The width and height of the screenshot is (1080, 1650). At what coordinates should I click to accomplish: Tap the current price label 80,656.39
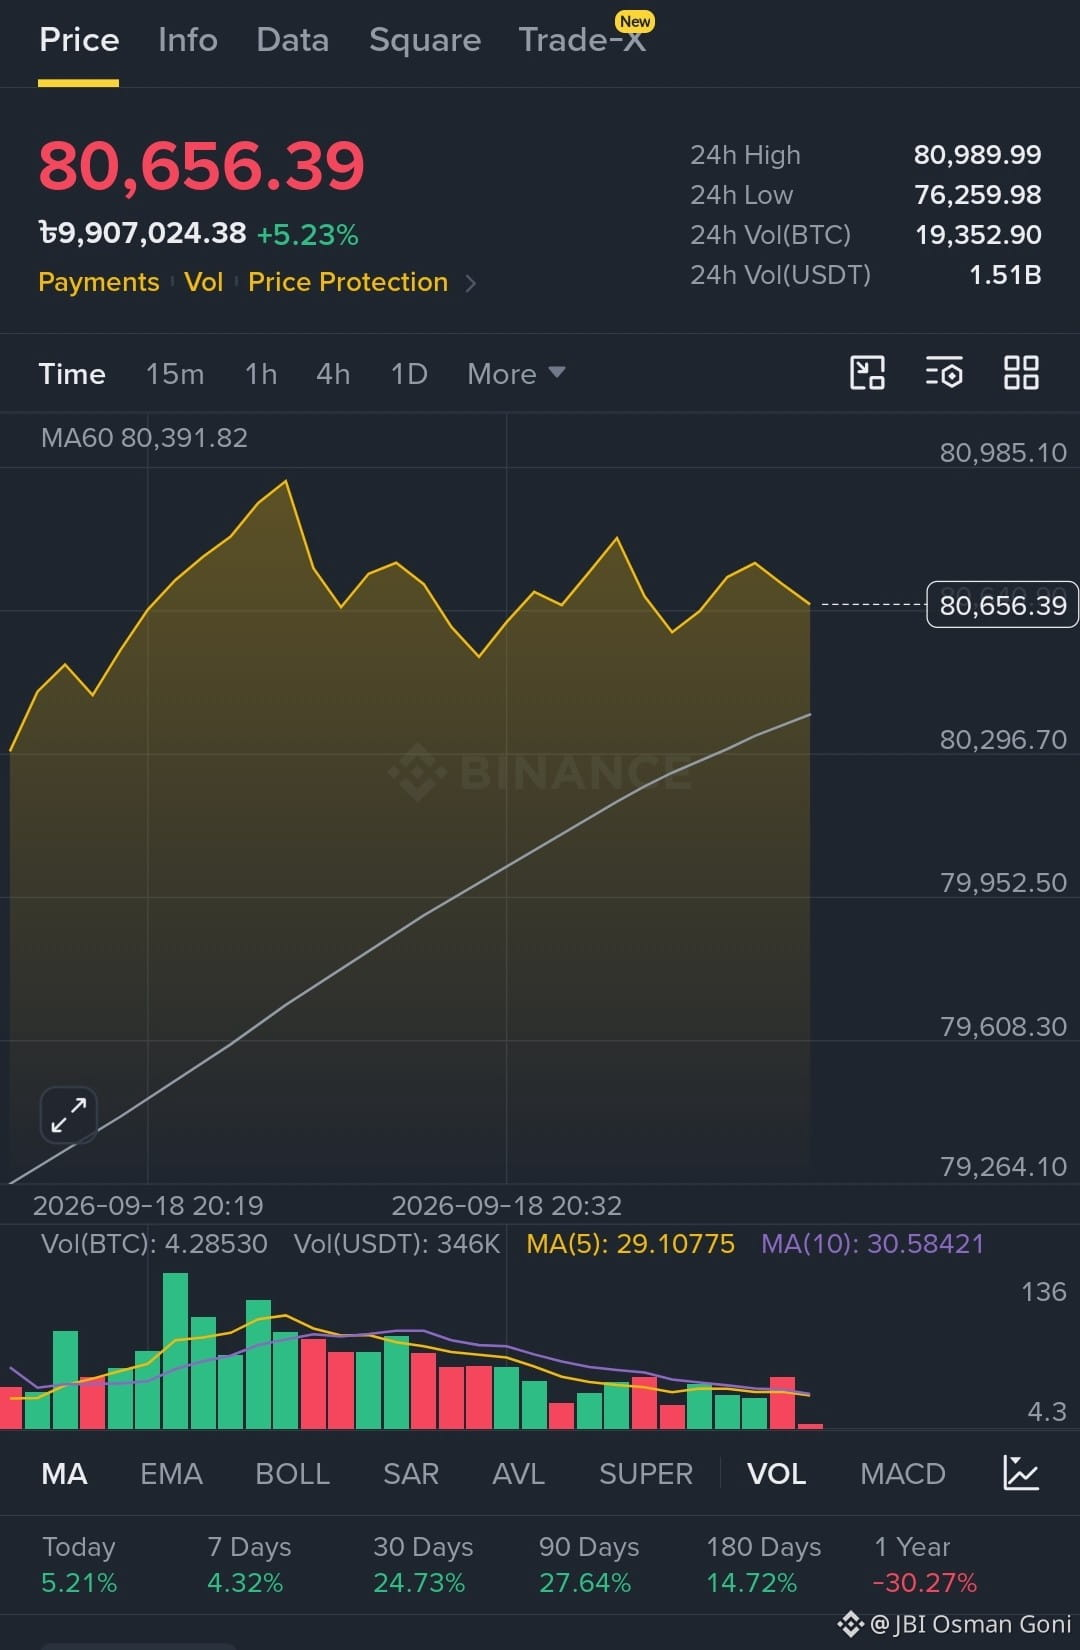click(1002, 605)
